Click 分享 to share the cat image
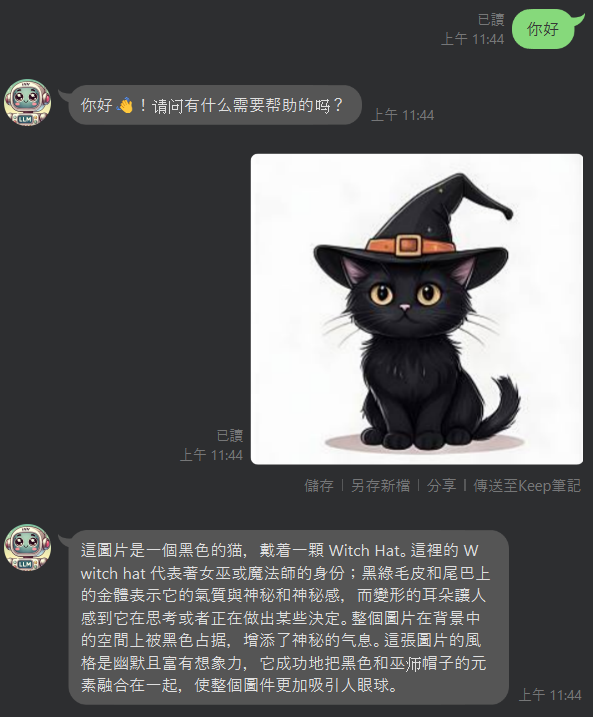The image size is (593, 717). coord(441,486)
